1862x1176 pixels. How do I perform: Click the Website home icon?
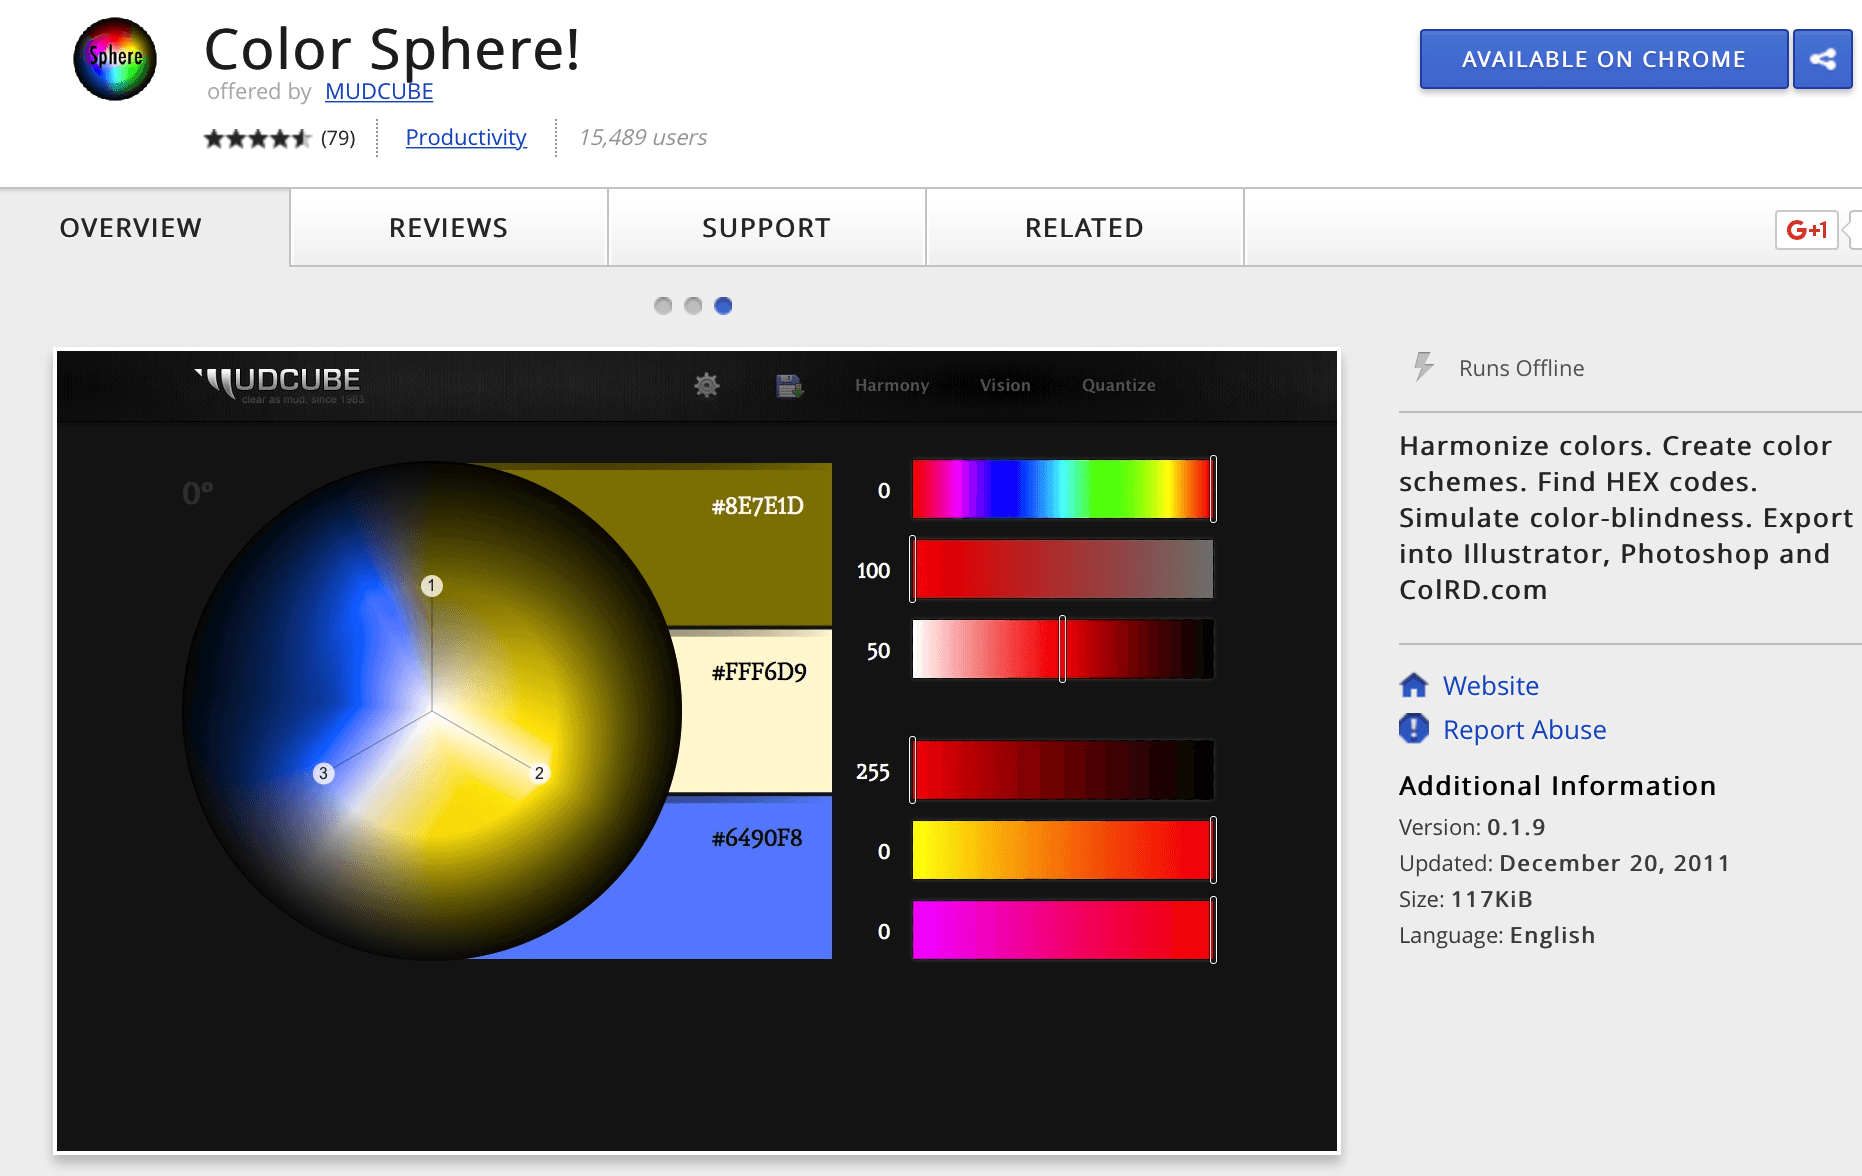coord(1414,685)
